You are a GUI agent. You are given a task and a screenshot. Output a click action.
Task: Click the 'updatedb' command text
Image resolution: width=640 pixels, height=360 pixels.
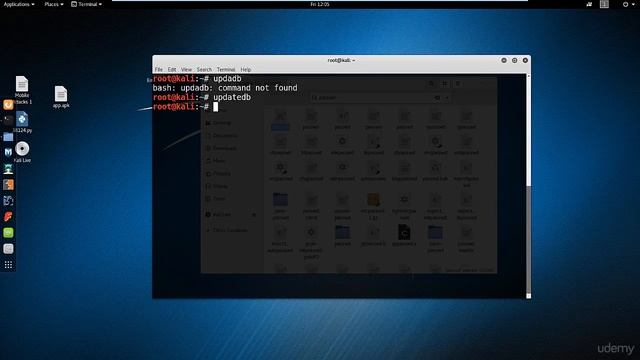click(x=232, y=97)
